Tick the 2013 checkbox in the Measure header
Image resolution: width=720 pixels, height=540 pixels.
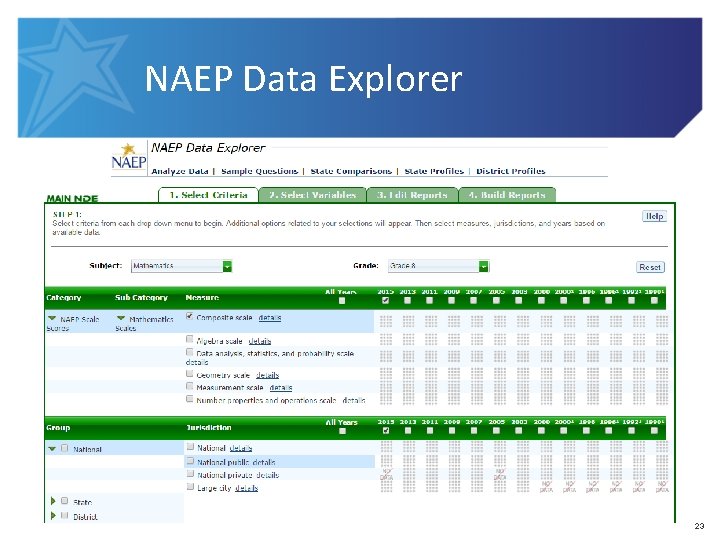pos(407,300)
